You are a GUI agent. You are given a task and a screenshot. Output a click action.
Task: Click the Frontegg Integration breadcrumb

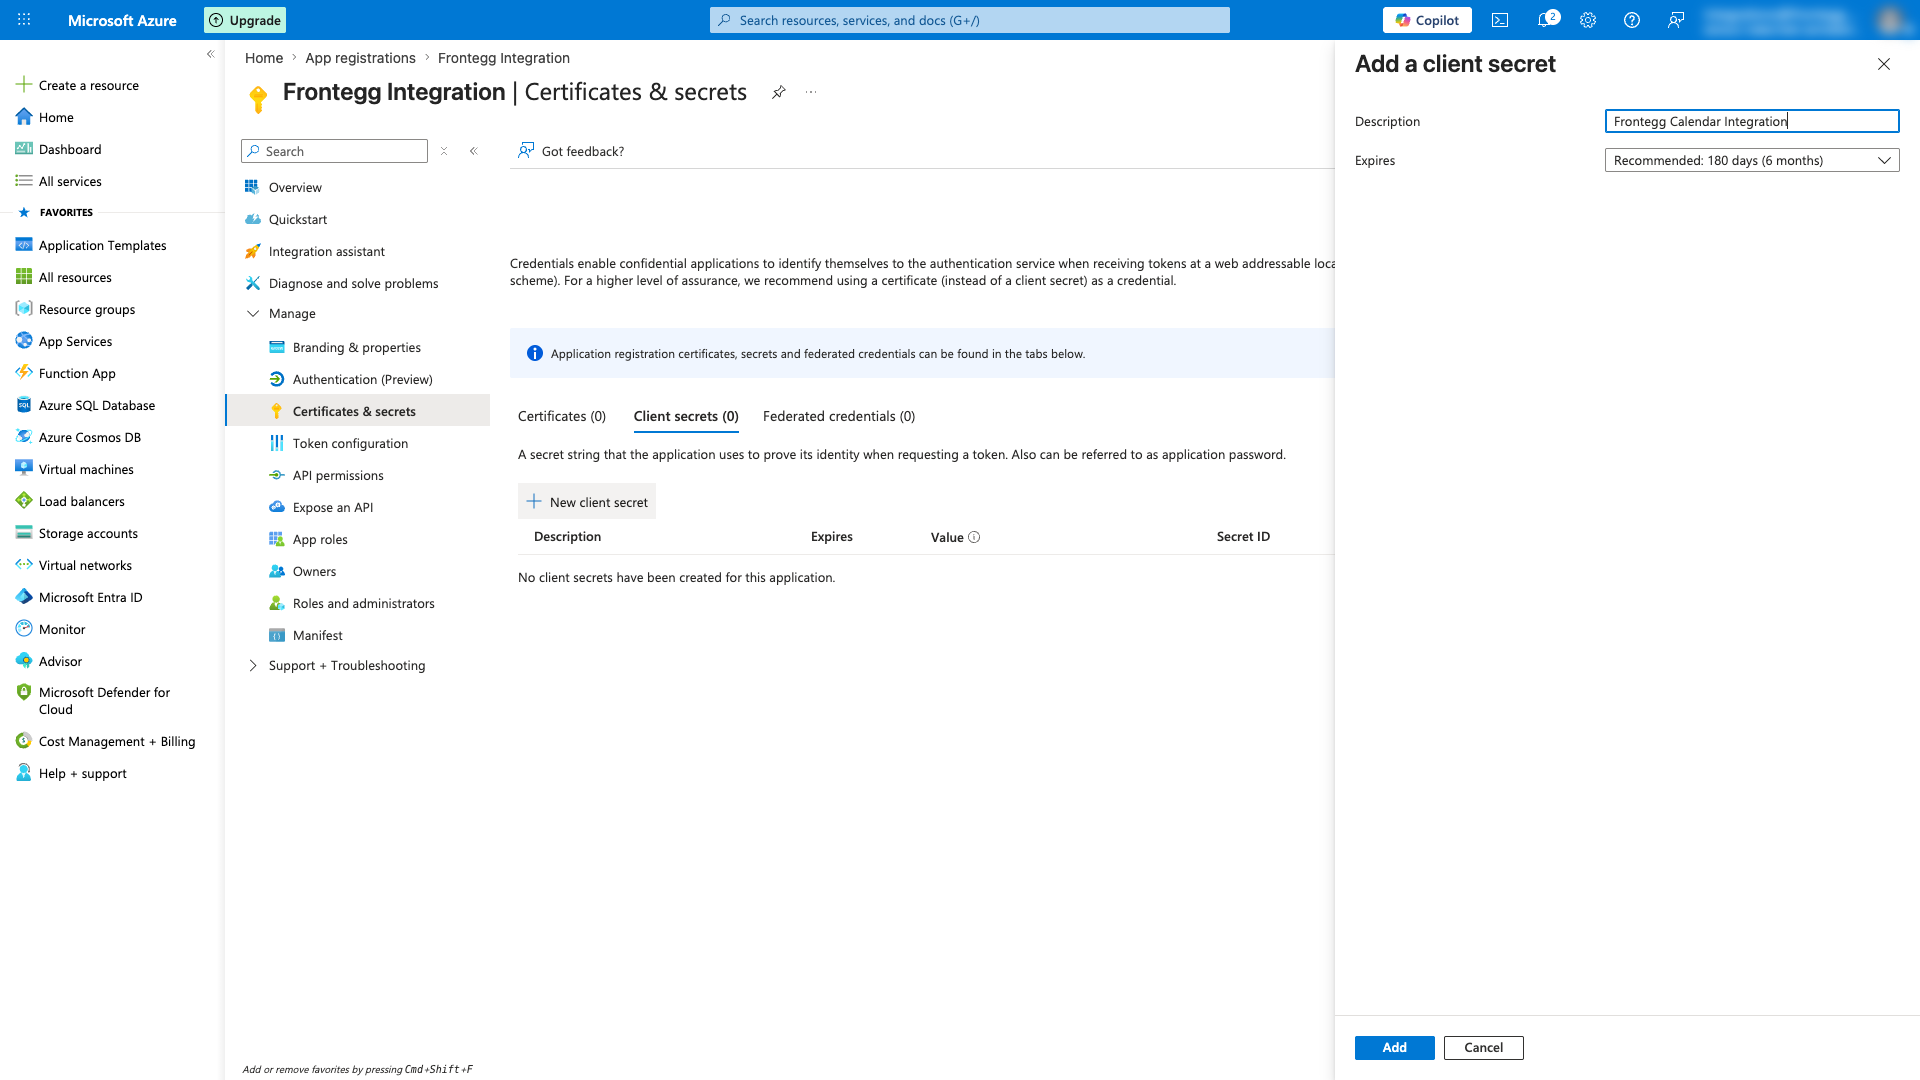point(504,58)
